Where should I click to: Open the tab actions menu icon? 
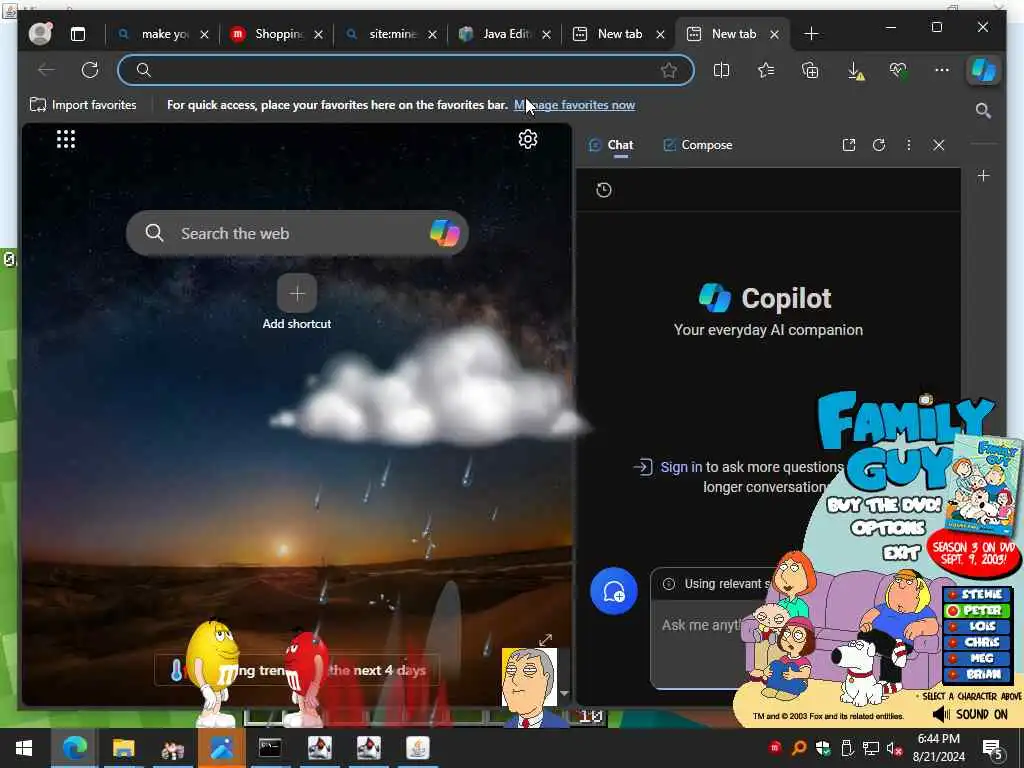[x=78, y=34]
